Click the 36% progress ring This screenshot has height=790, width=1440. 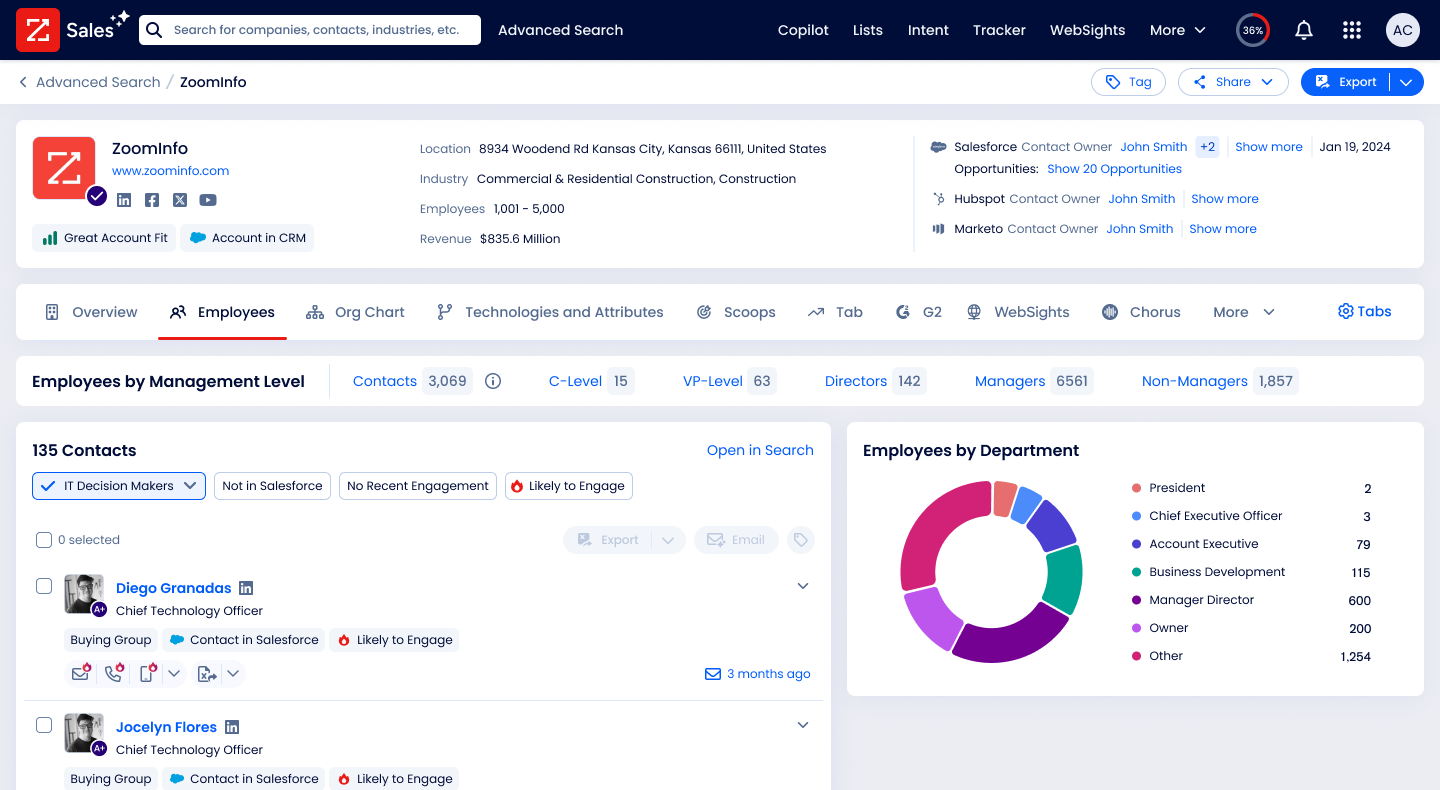point(1253,30)
